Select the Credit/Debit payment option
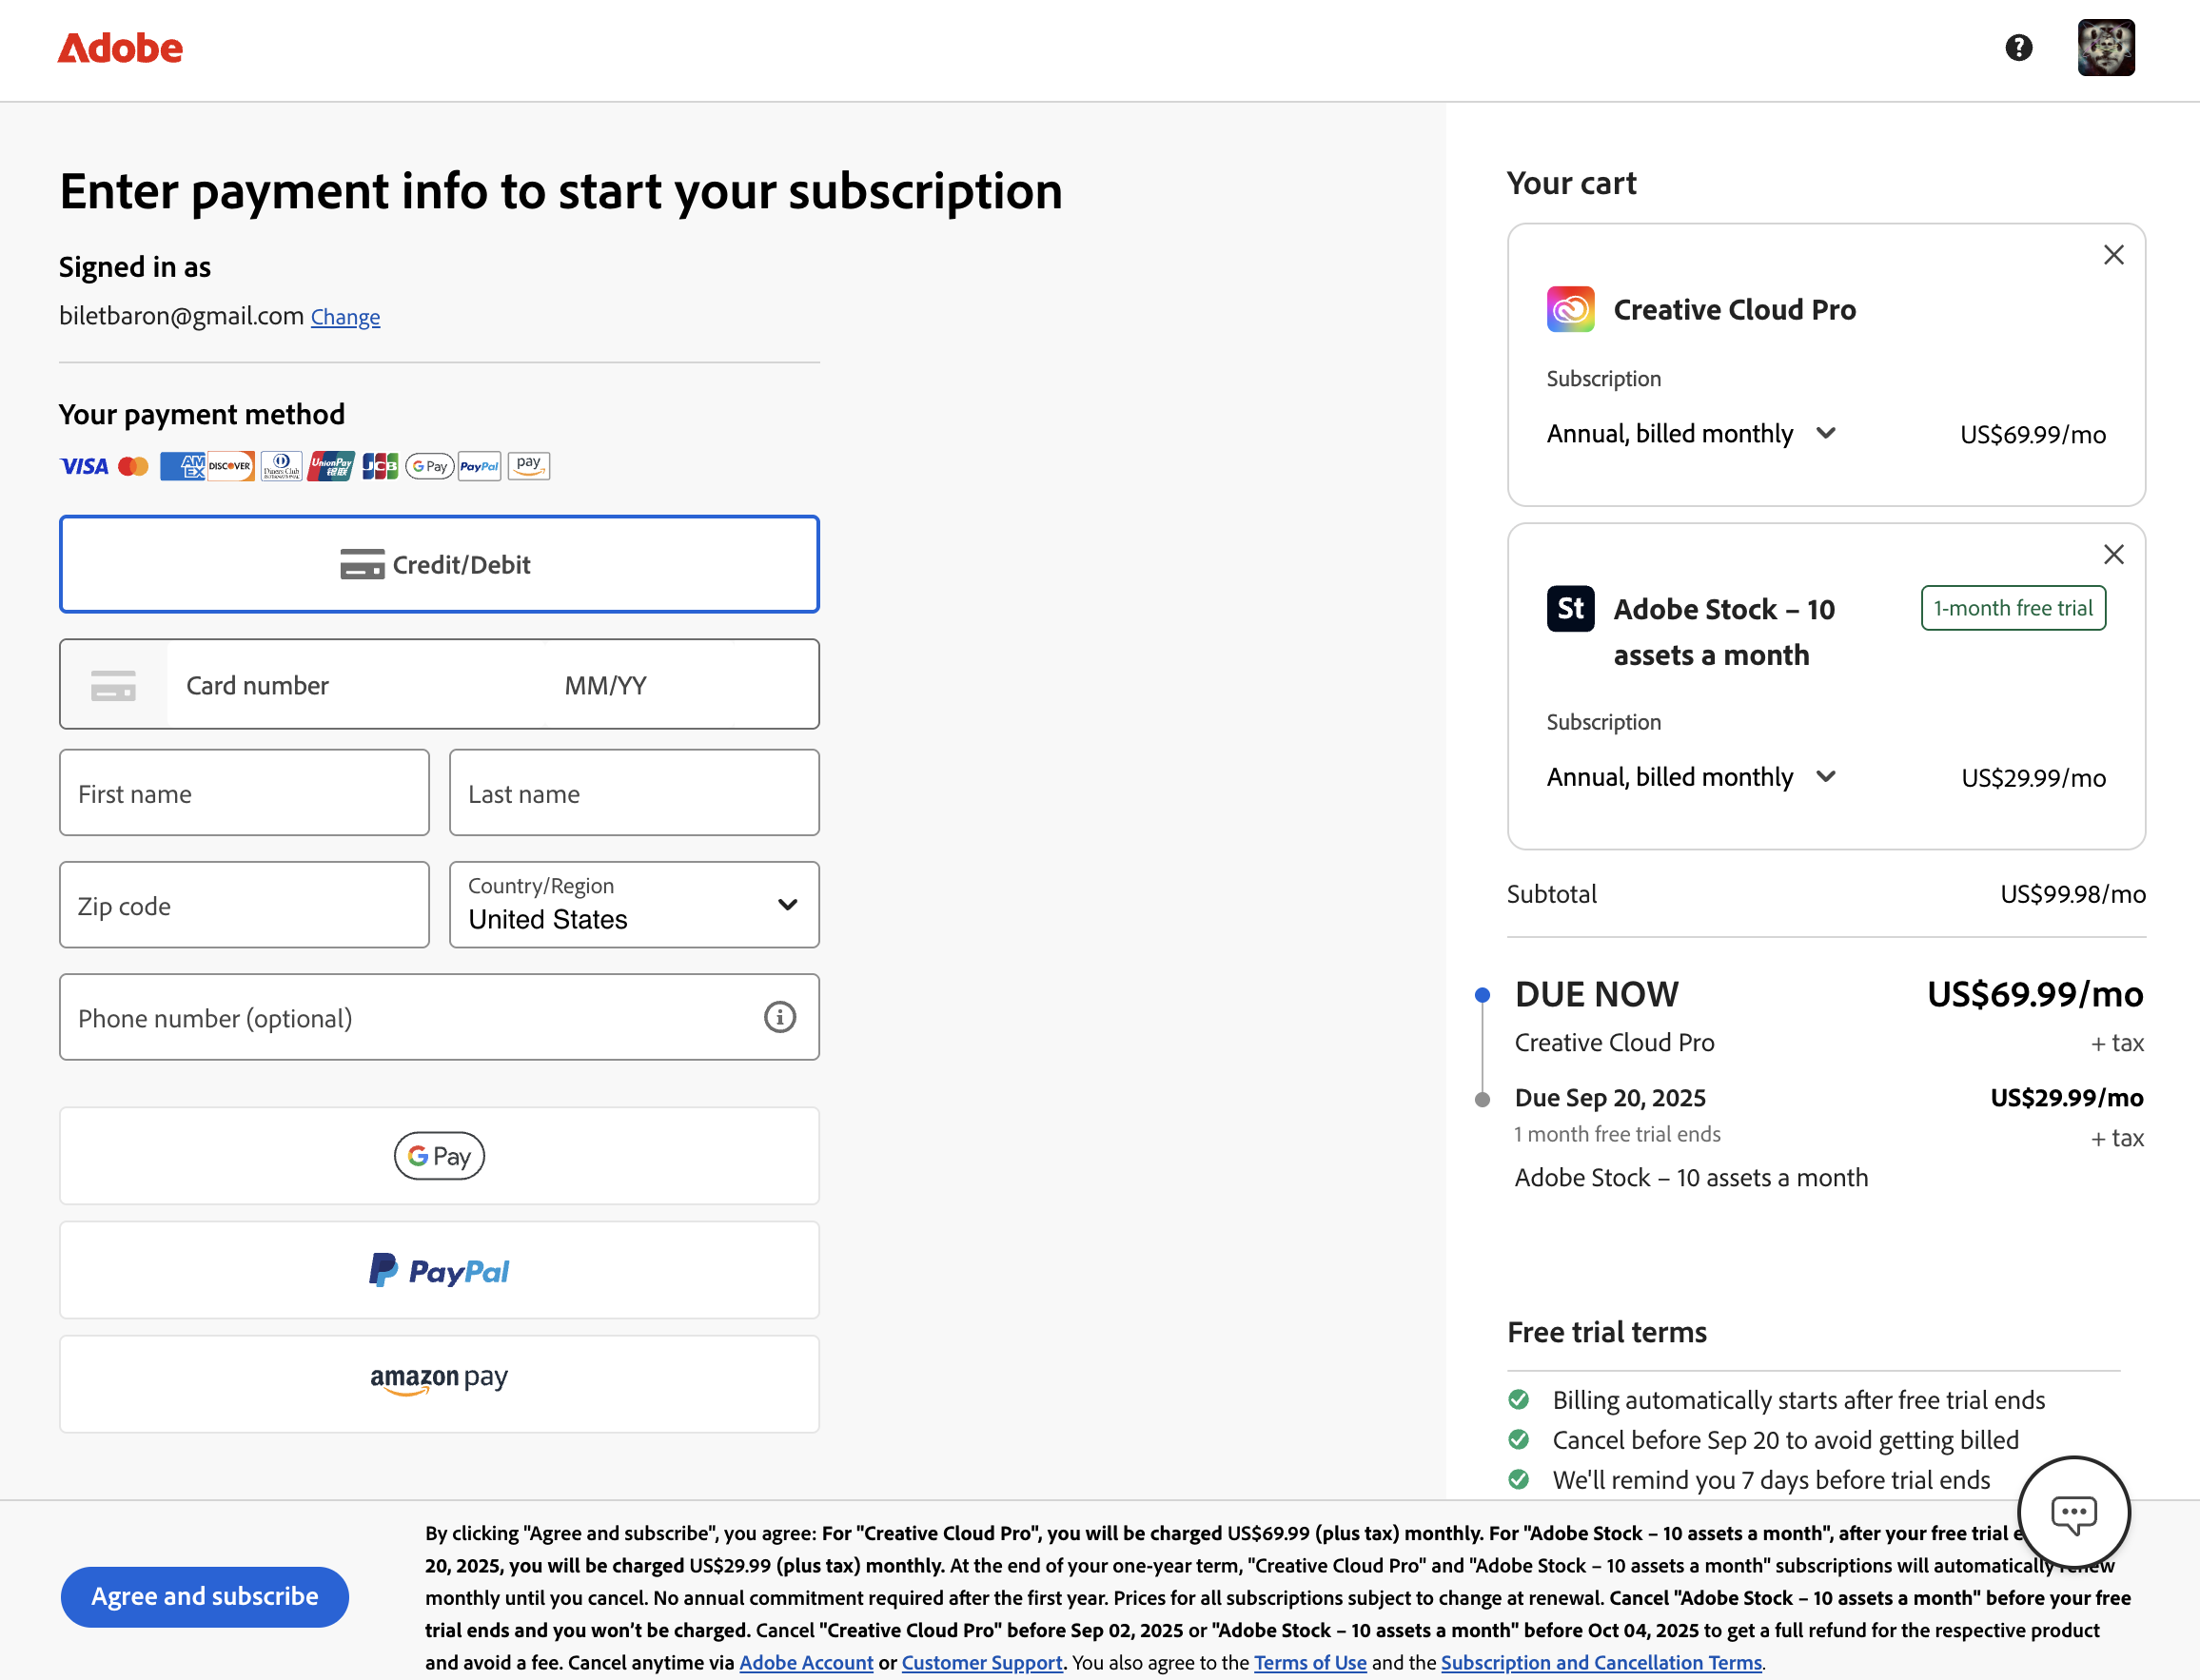 [439, 564]
